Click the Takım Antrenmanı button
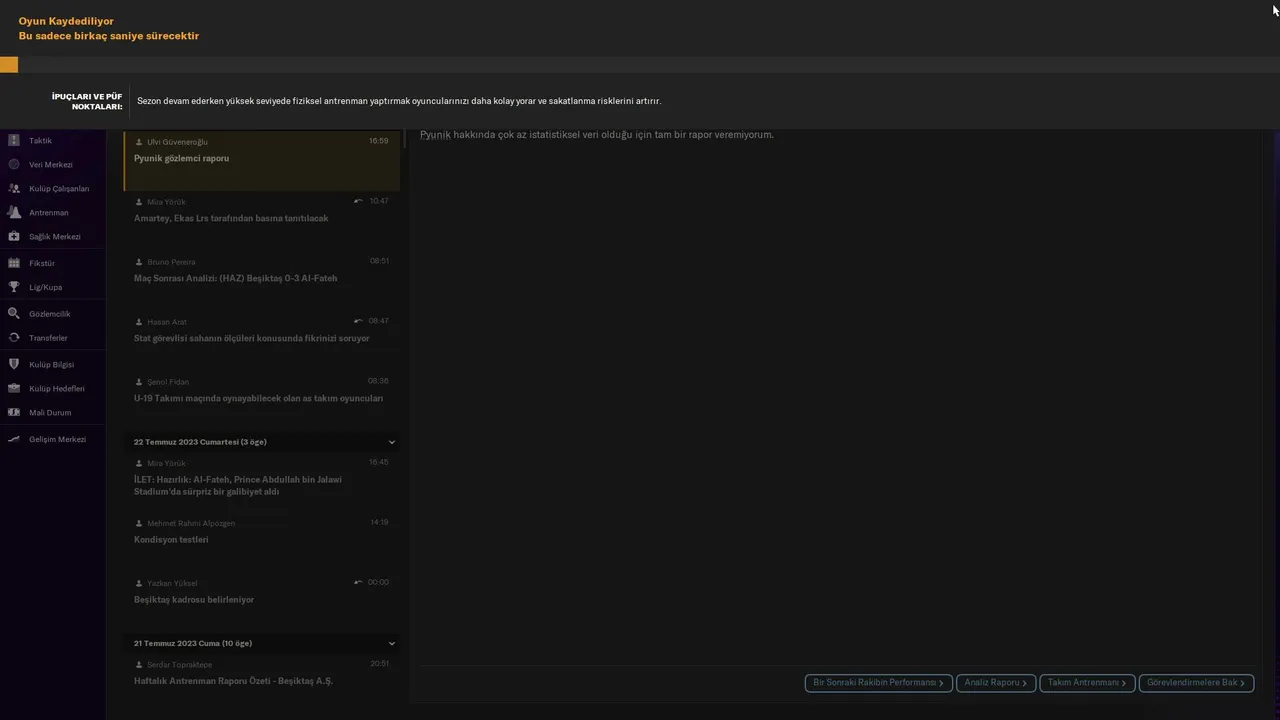 pos(1087,683)
